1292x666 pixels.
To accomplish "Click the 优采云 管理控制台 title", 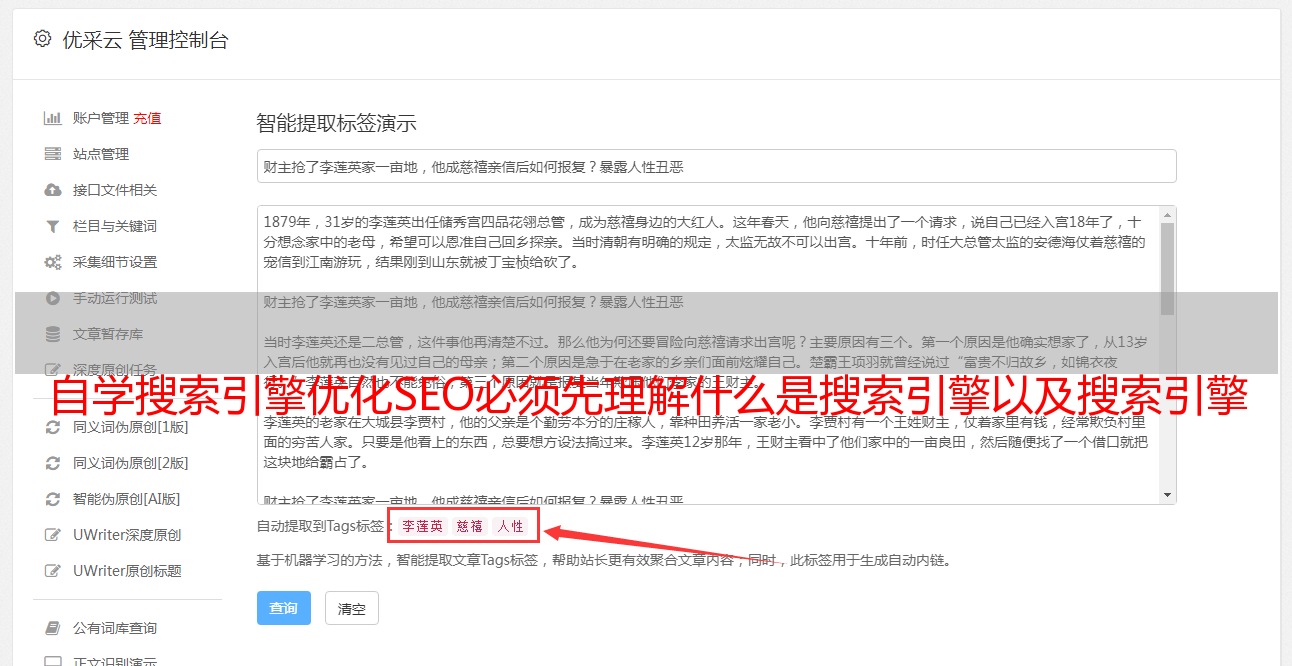I will tap(145, 40).
